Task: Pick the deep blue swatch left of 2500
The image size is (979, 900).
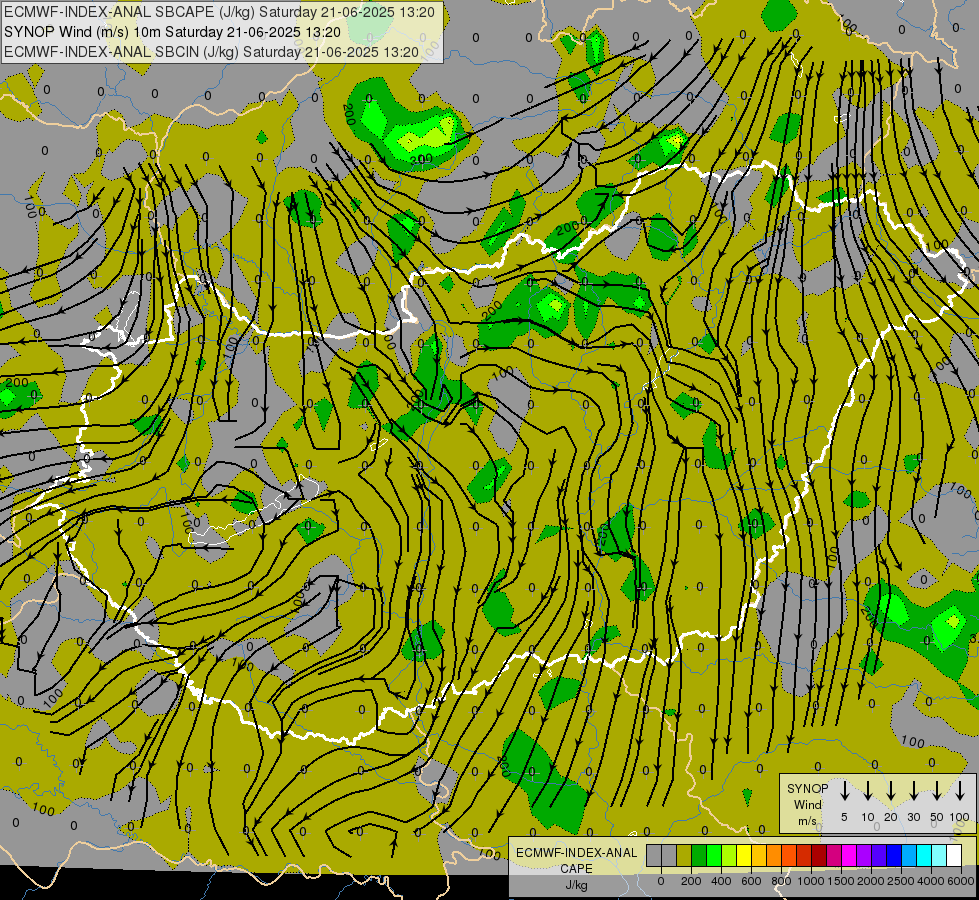Action: (893, 855)
